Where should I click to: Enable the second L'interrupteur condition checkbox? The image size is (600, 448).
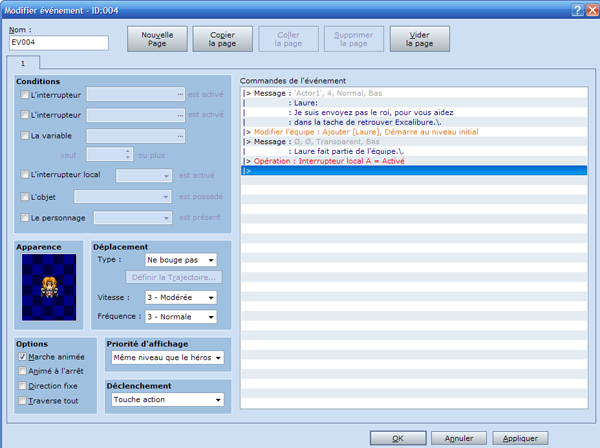24,115
